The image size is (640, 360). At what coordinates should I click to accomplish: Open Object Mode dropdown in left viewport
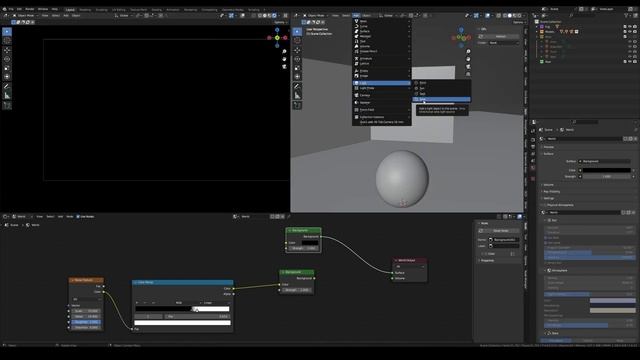point(26,16)
